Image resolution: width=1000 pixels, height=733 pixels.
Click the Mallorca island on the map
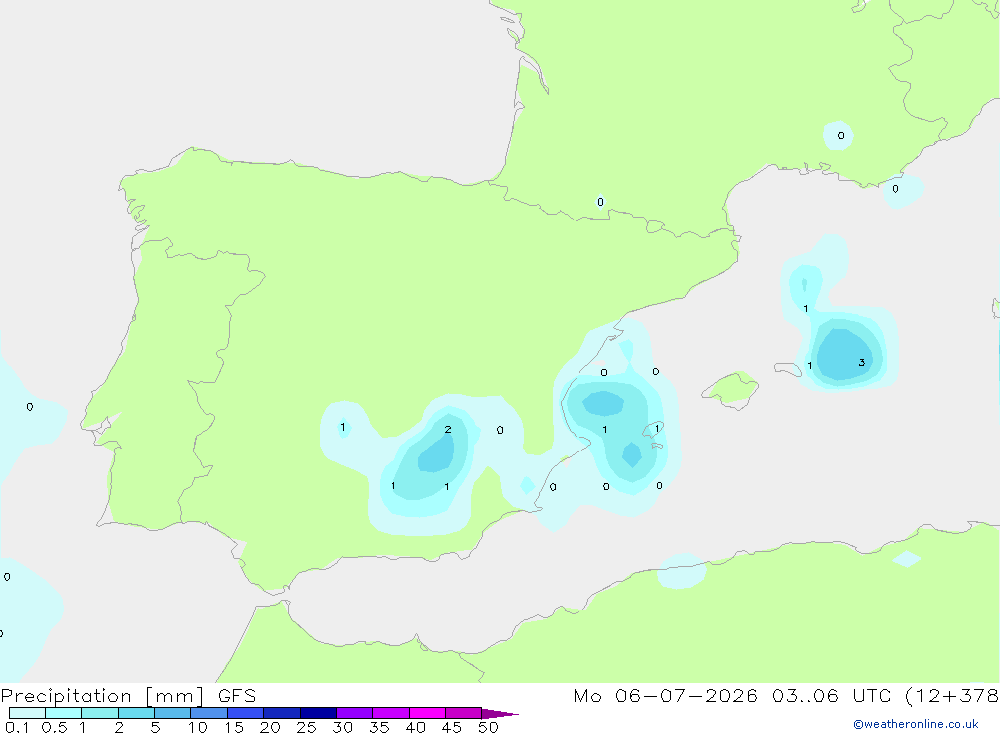click(x=731, y=388)
